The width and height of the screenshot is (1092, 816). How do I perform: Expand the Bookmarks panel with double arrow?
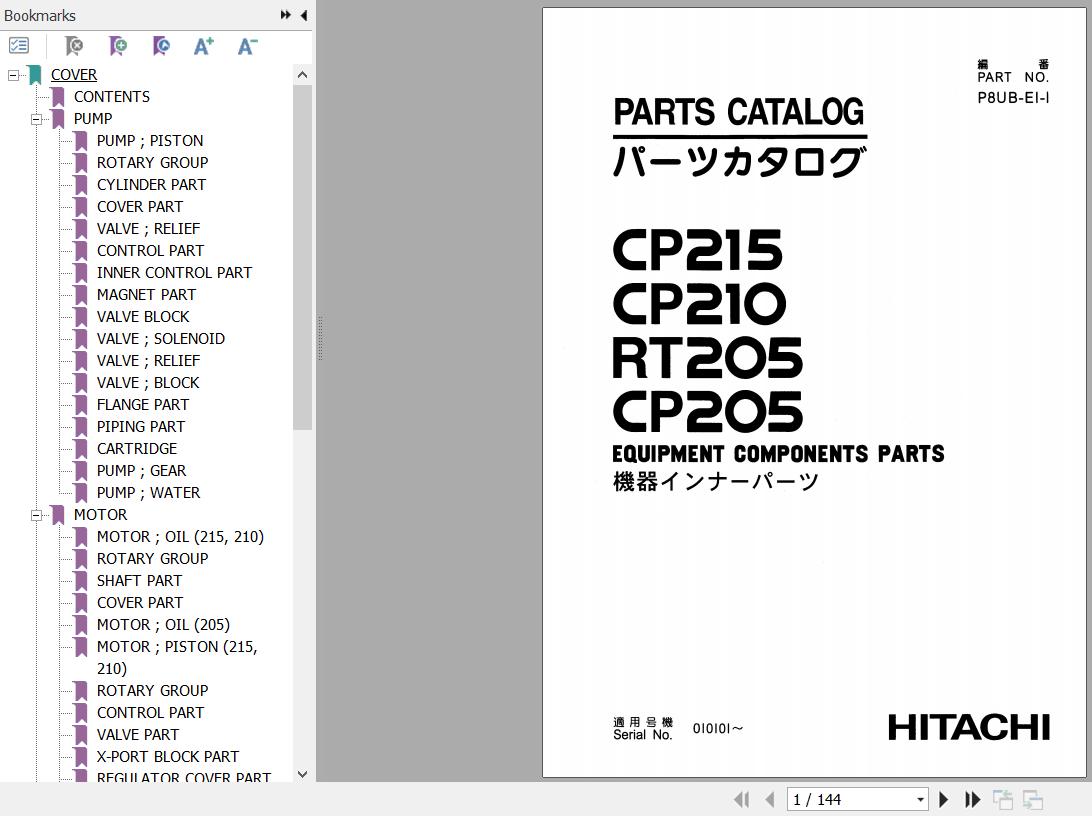tap(286, 15)
